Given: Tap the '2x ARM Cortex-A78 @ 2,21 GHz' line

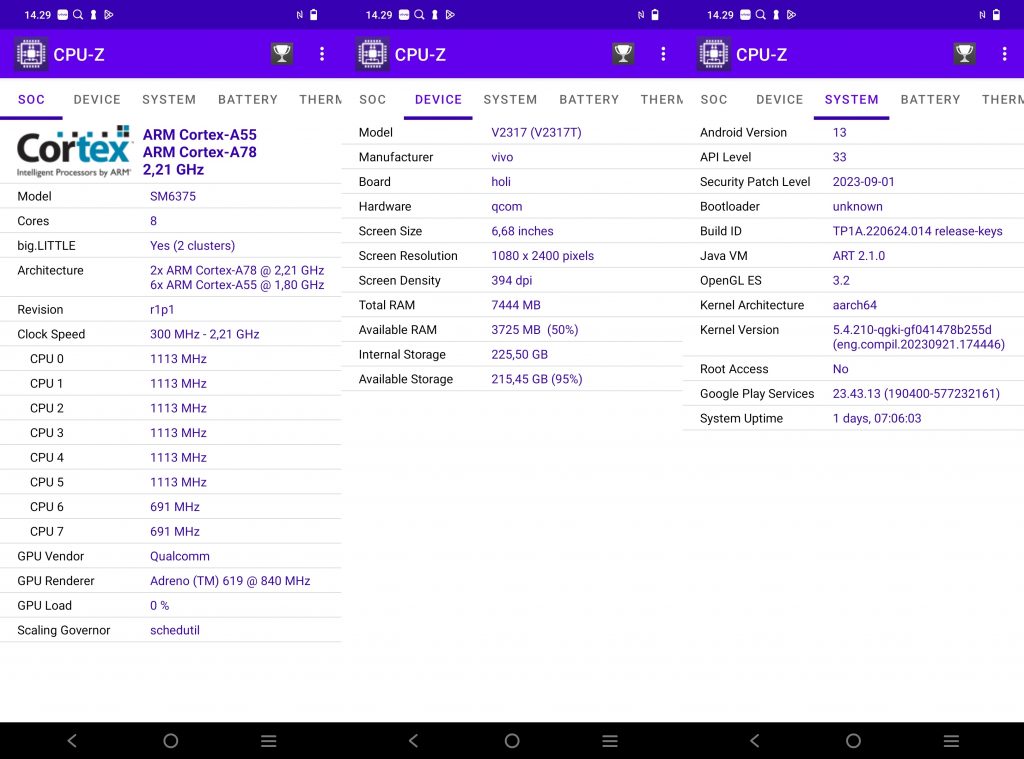Looking at the screenshot, I should coord(237,270).
